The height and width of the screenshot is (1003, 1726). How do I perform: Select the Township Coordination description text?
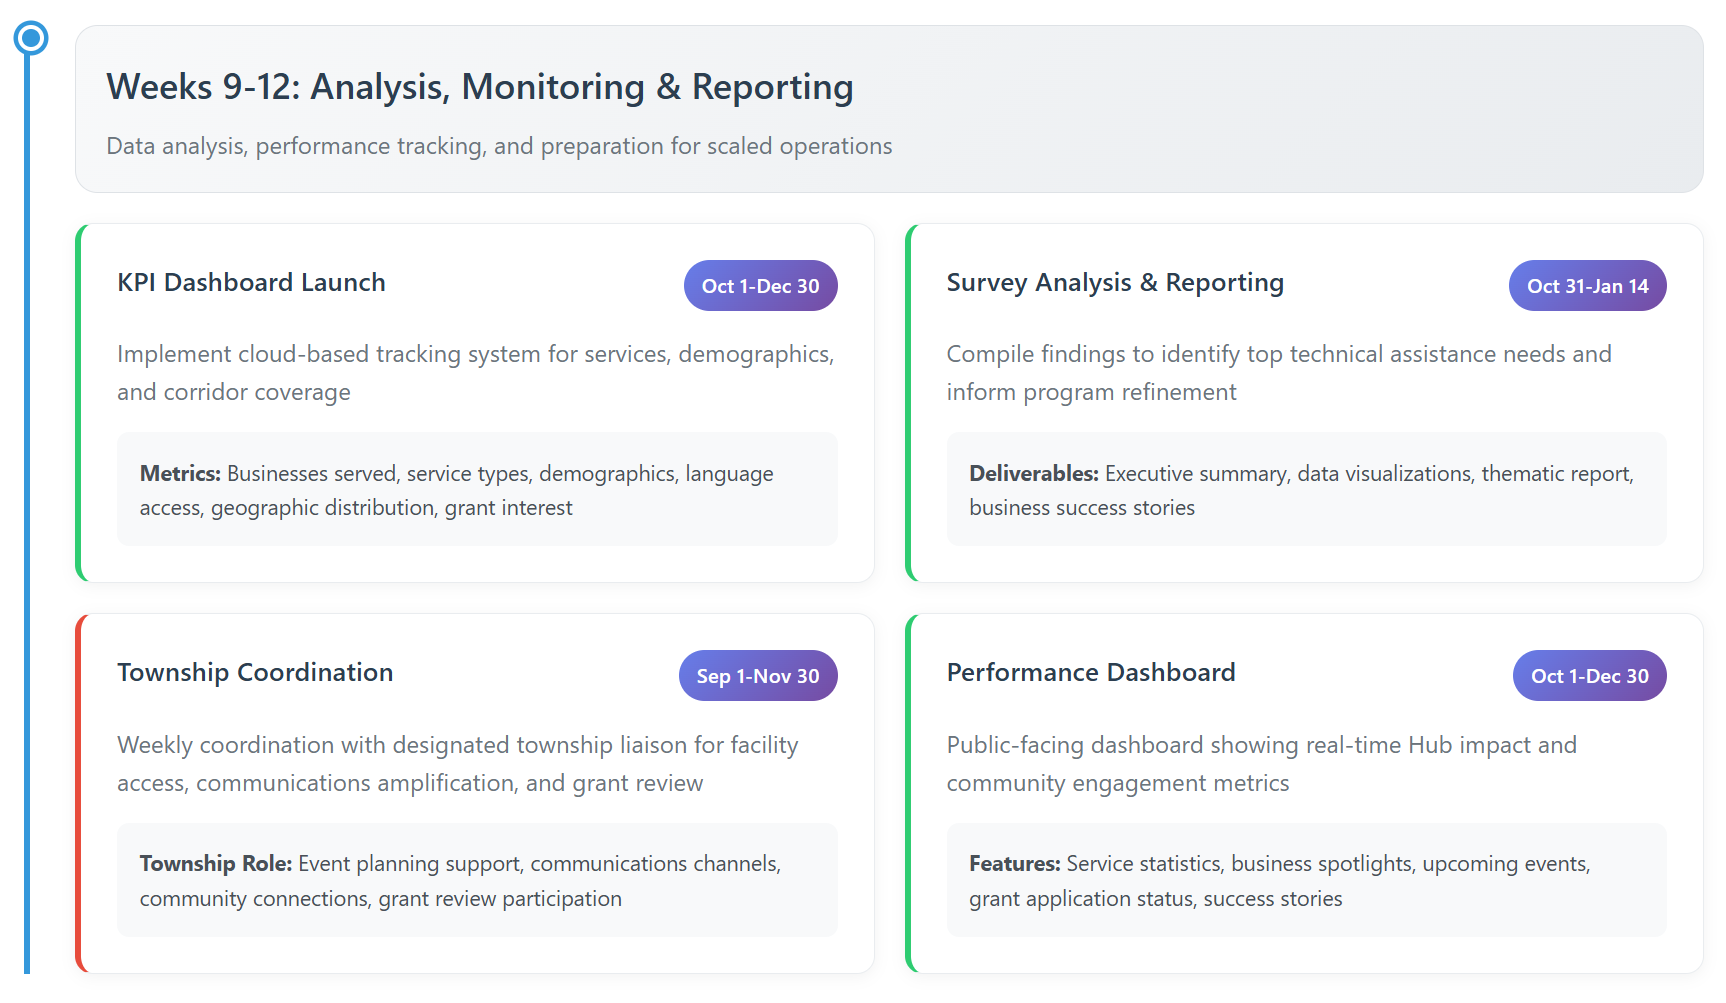click(457, 764)
